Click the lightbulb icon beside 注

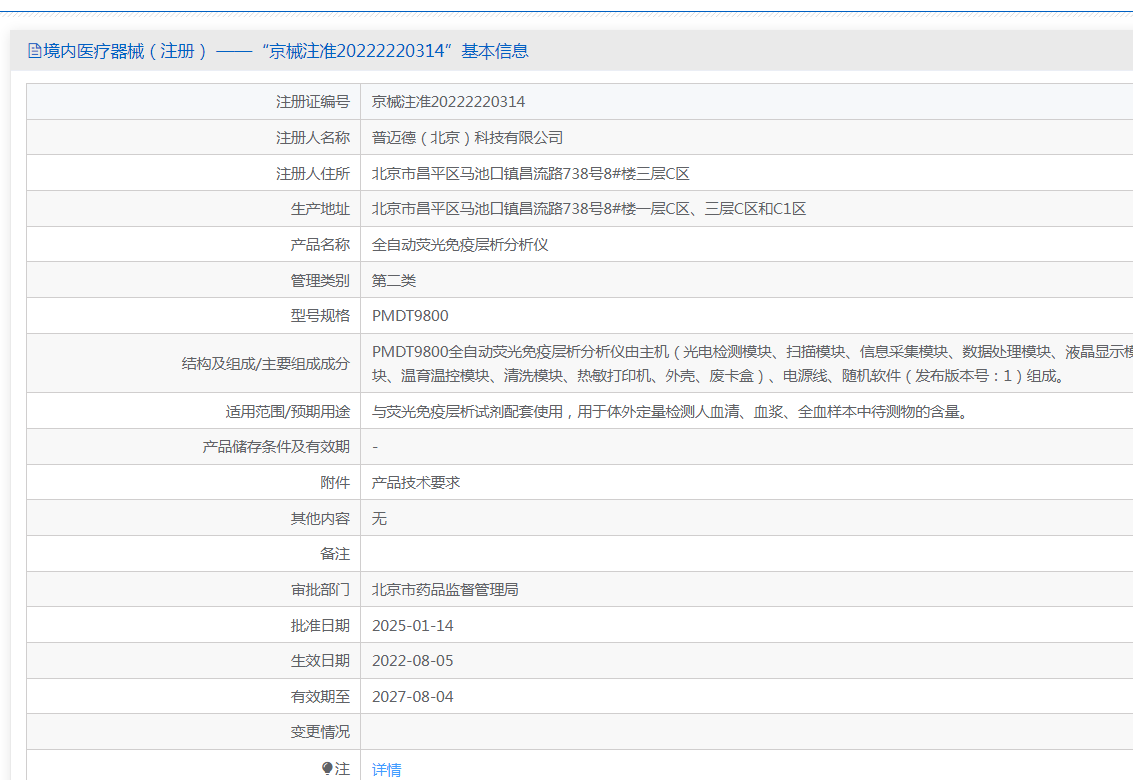[327, 768]
